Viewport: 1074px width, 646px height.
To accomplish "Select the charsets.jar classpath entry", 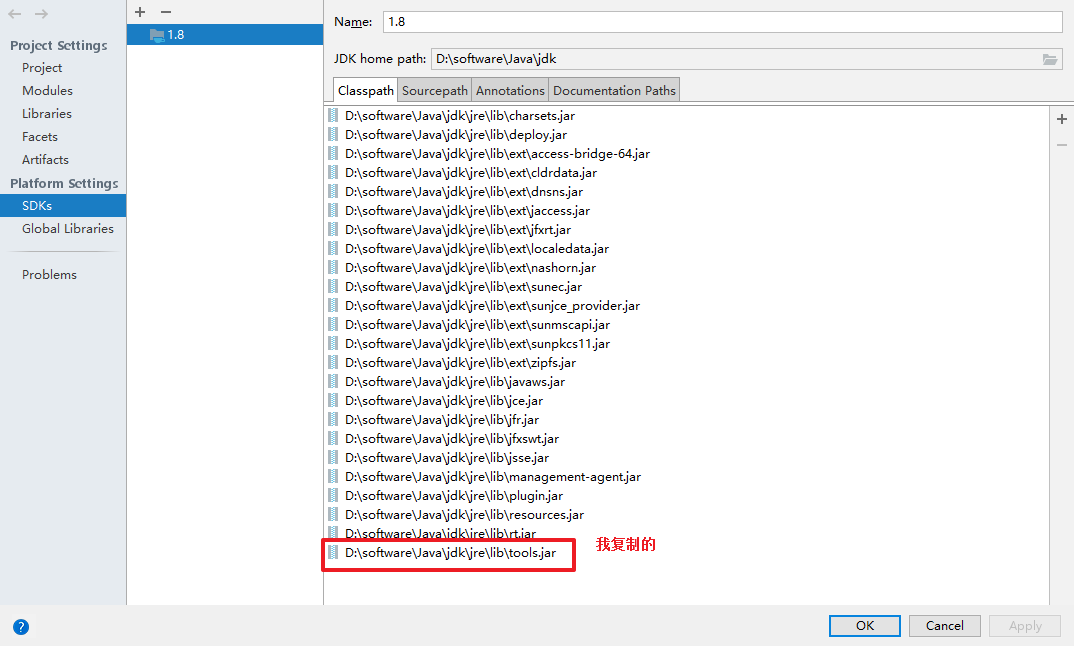I will [x=460, y=116].
